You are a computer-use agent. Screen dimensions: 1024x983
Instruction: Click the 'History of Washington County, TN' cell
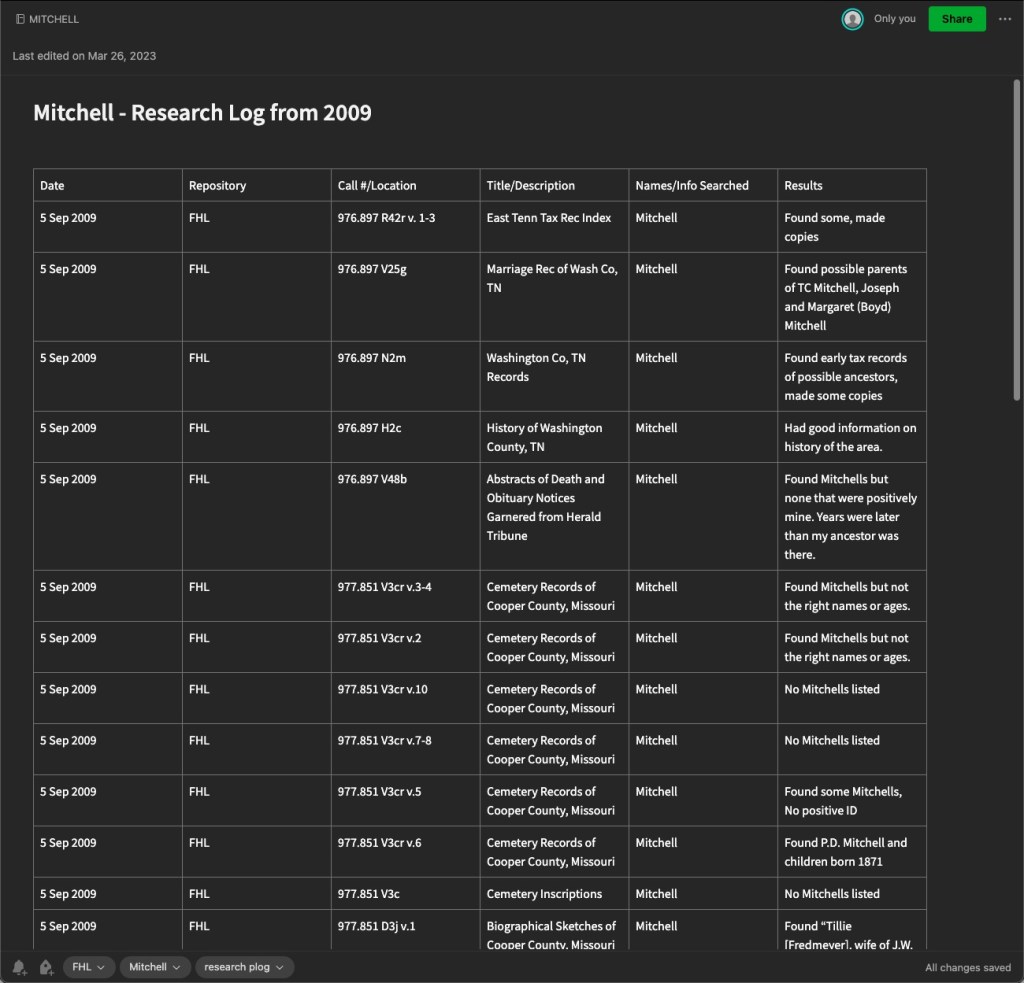click(x=553, y=437)
